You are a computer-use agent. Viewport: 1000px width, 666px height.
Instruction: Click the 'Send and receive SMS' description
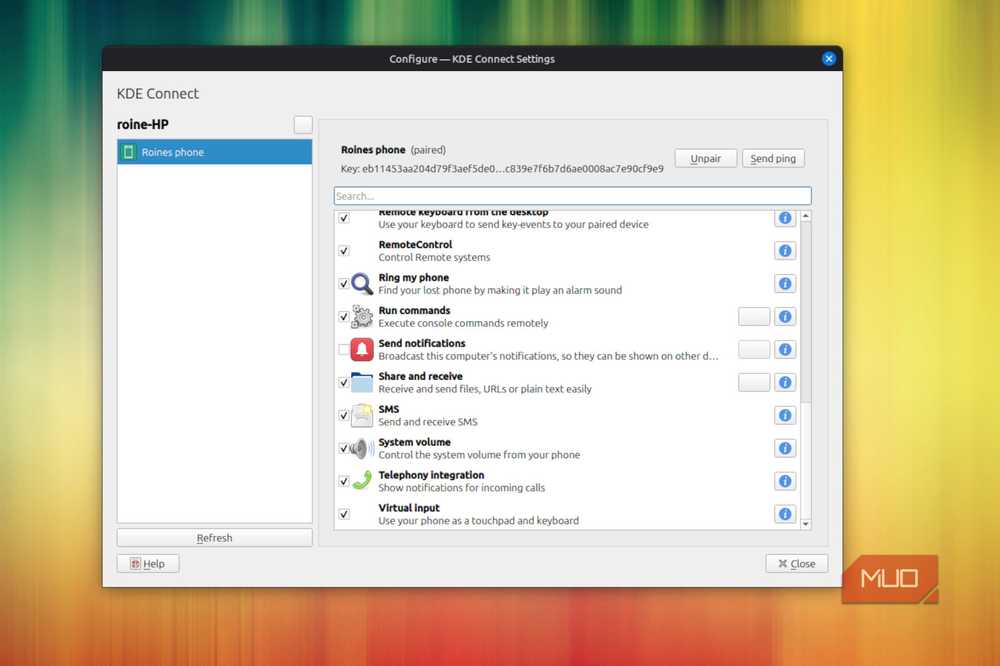[428, 422]
